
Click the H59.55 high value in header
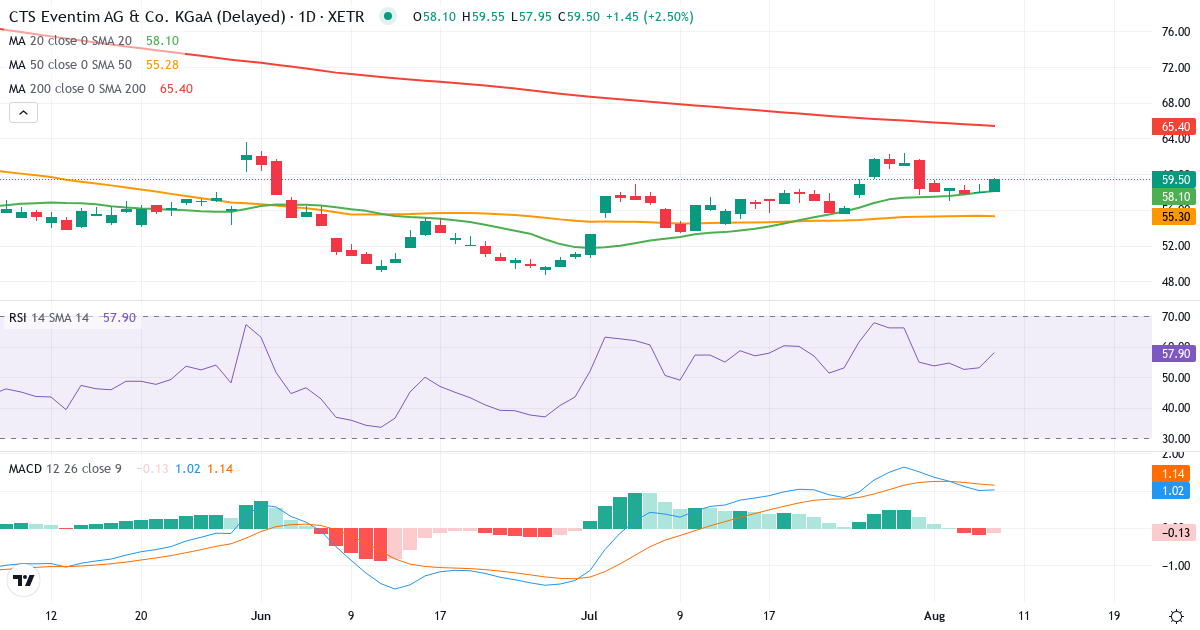tap(482, 17)
